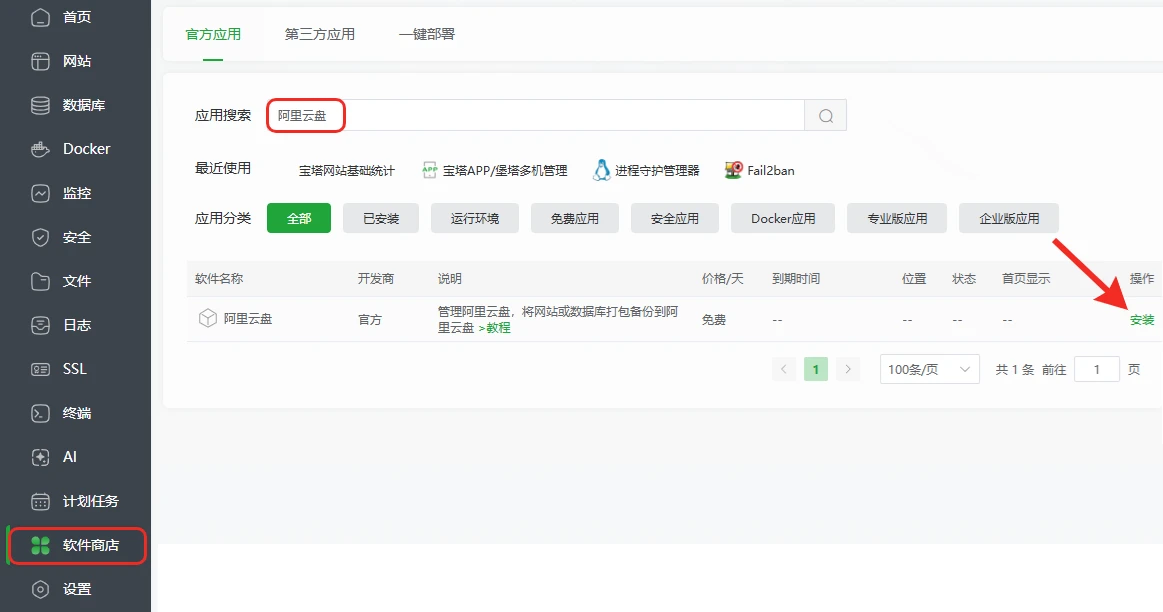Viewport: 1163px width, 612px height.
Task: Click the 日志 log icon
Action: 40,325
